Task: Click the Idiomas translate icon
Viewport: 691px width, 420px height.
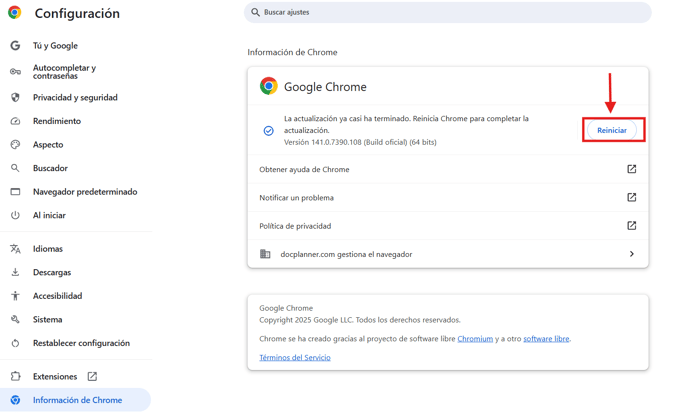Action: (15, 249)
